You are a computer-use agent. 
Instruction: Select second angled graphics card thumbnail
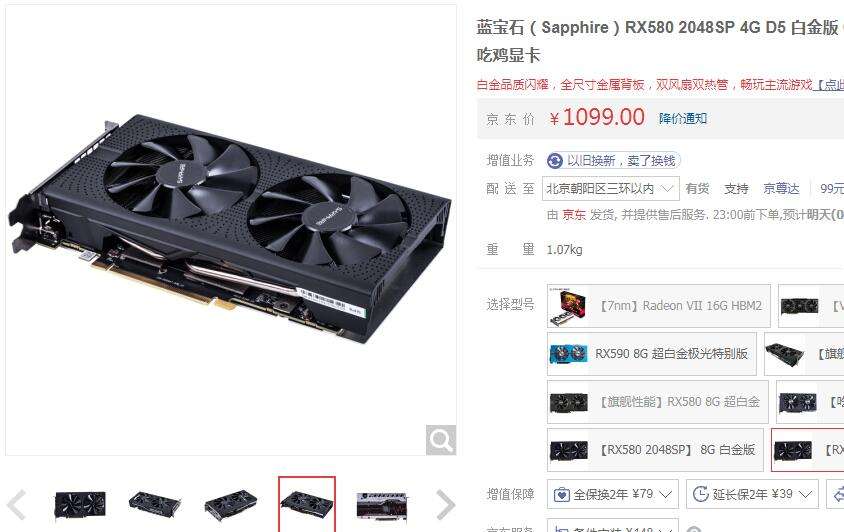155,505
